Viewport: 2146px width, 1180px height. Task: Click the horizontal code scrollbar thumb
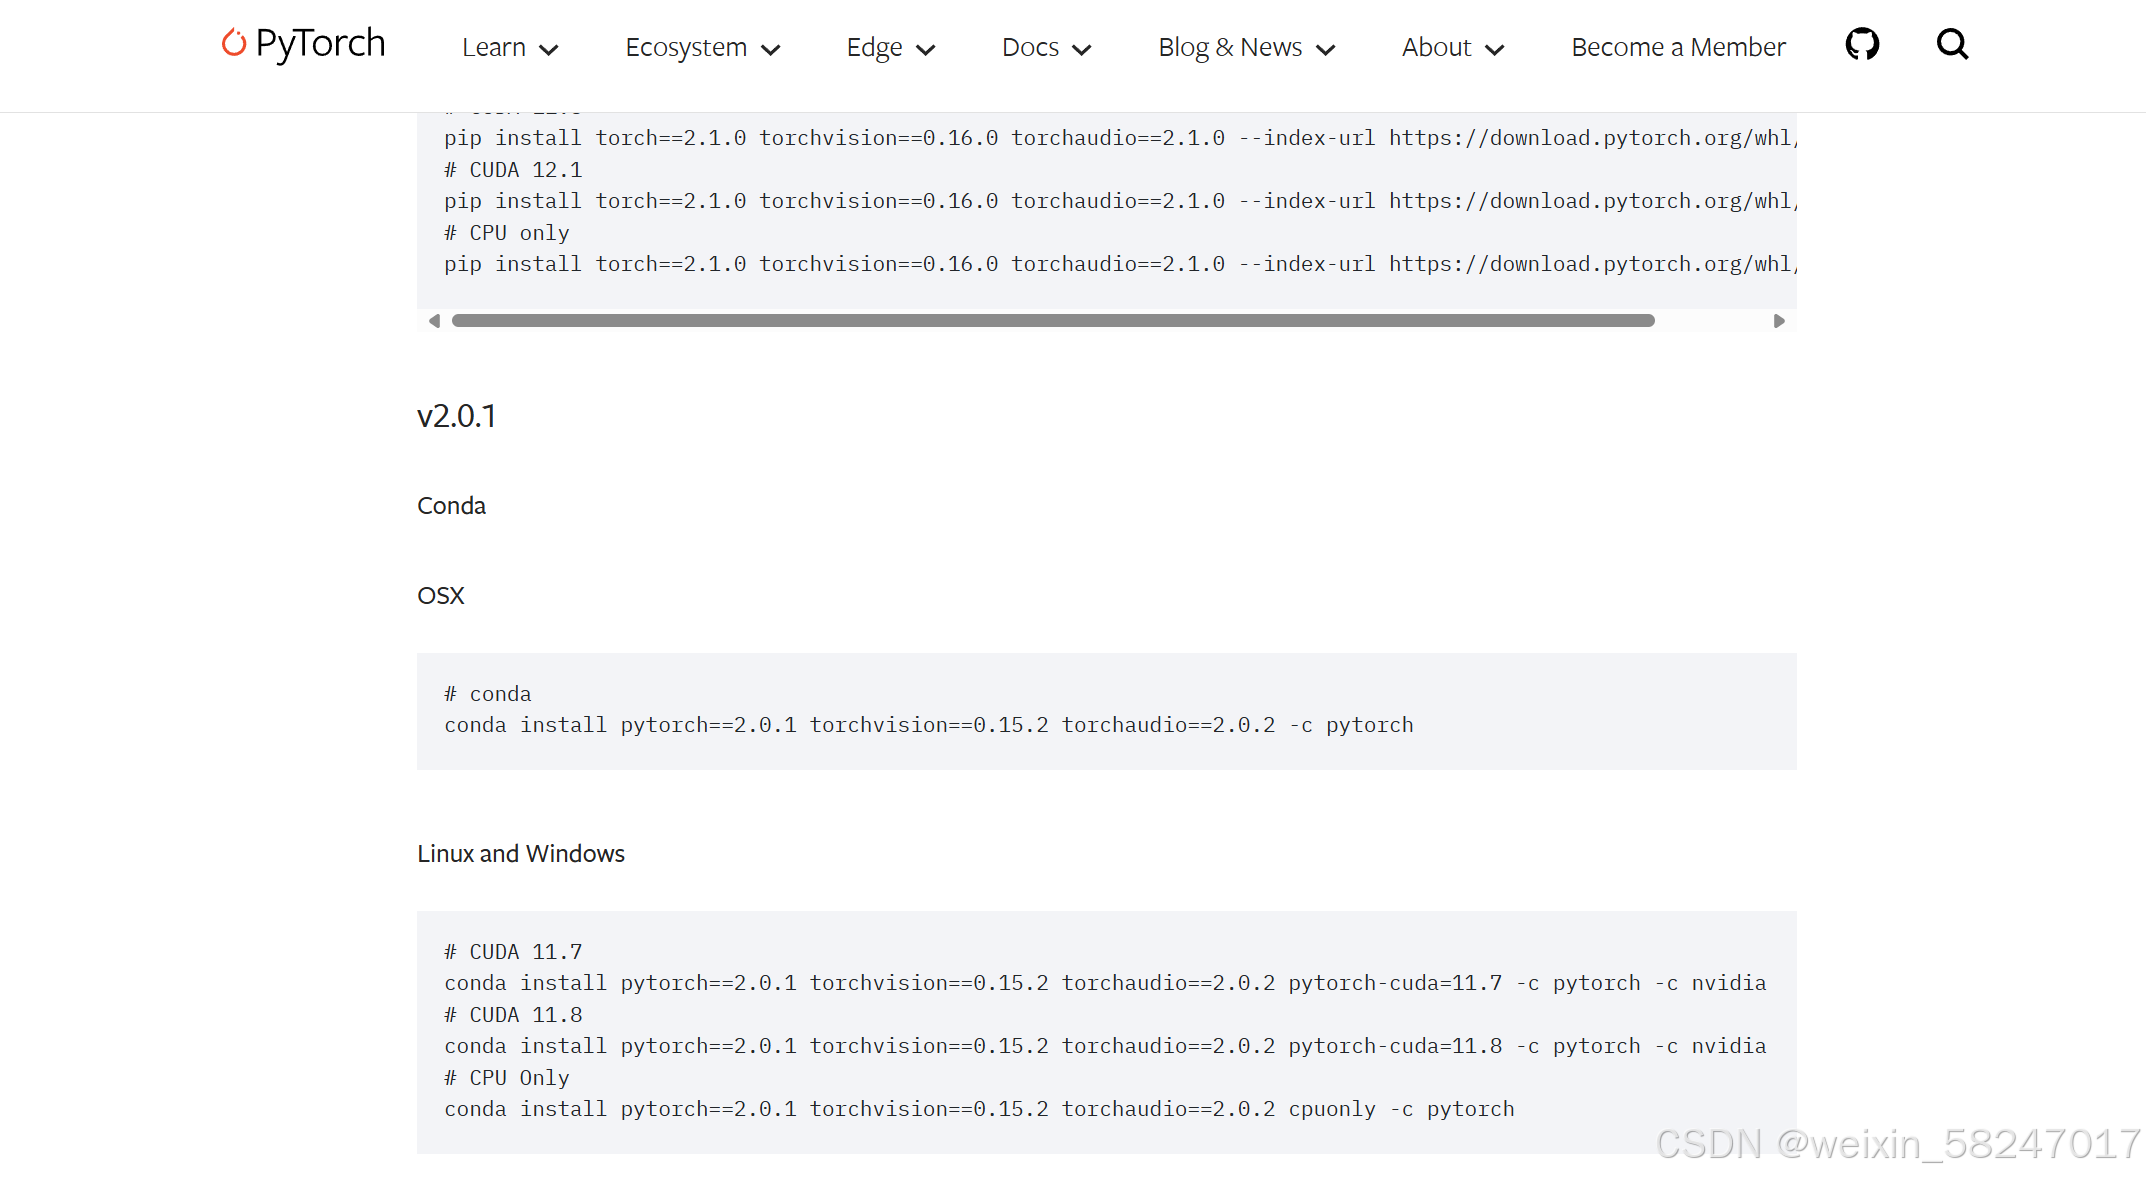click(1052, 321)
